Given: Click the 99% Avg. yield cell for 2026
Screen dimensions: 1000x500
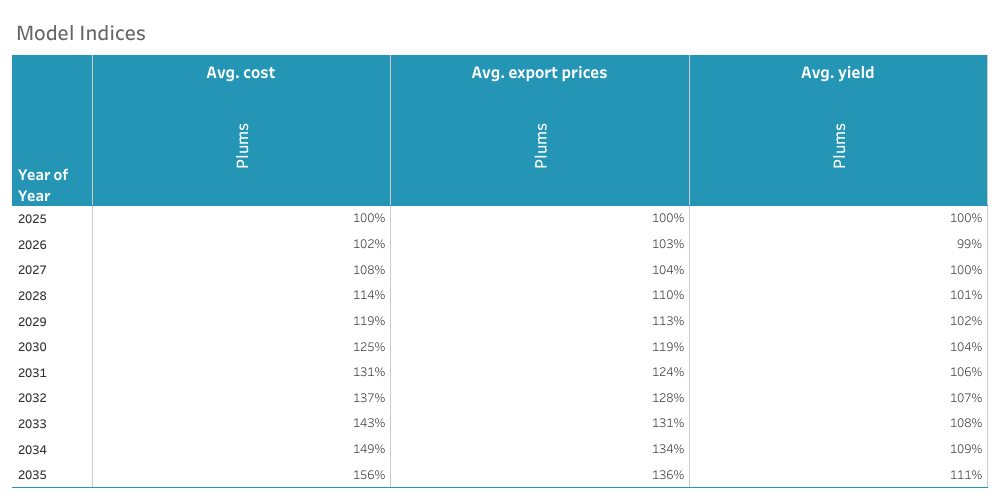Looking at the screenshot, I should click(970, 244).
